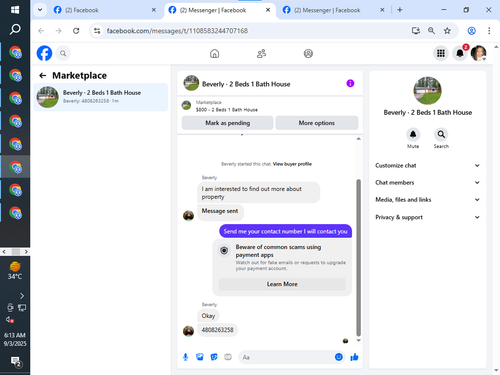Choose a sticker from the sticker icon
The image size is (500, 375).
214,357
